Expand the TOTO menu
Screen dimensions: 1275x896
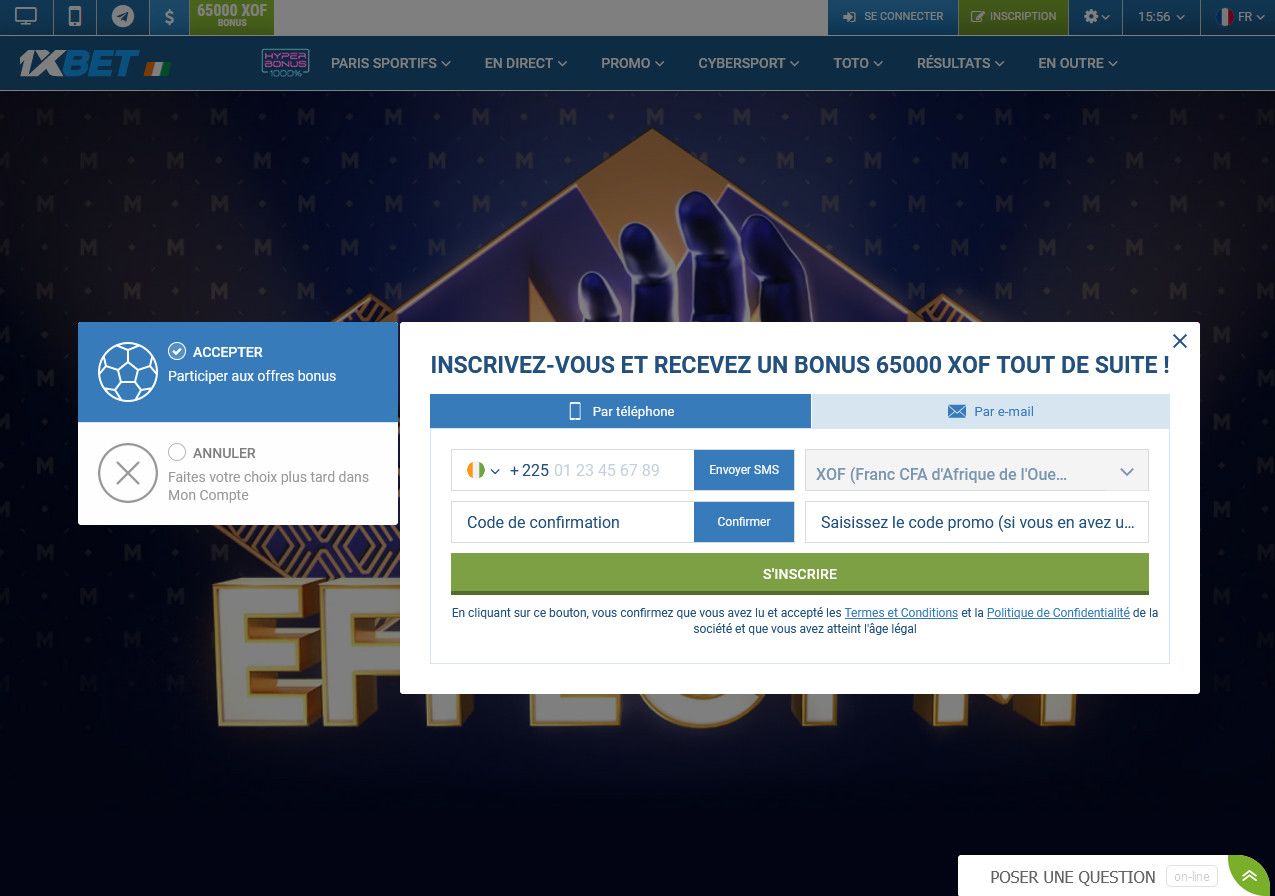[x=858, y=63]
